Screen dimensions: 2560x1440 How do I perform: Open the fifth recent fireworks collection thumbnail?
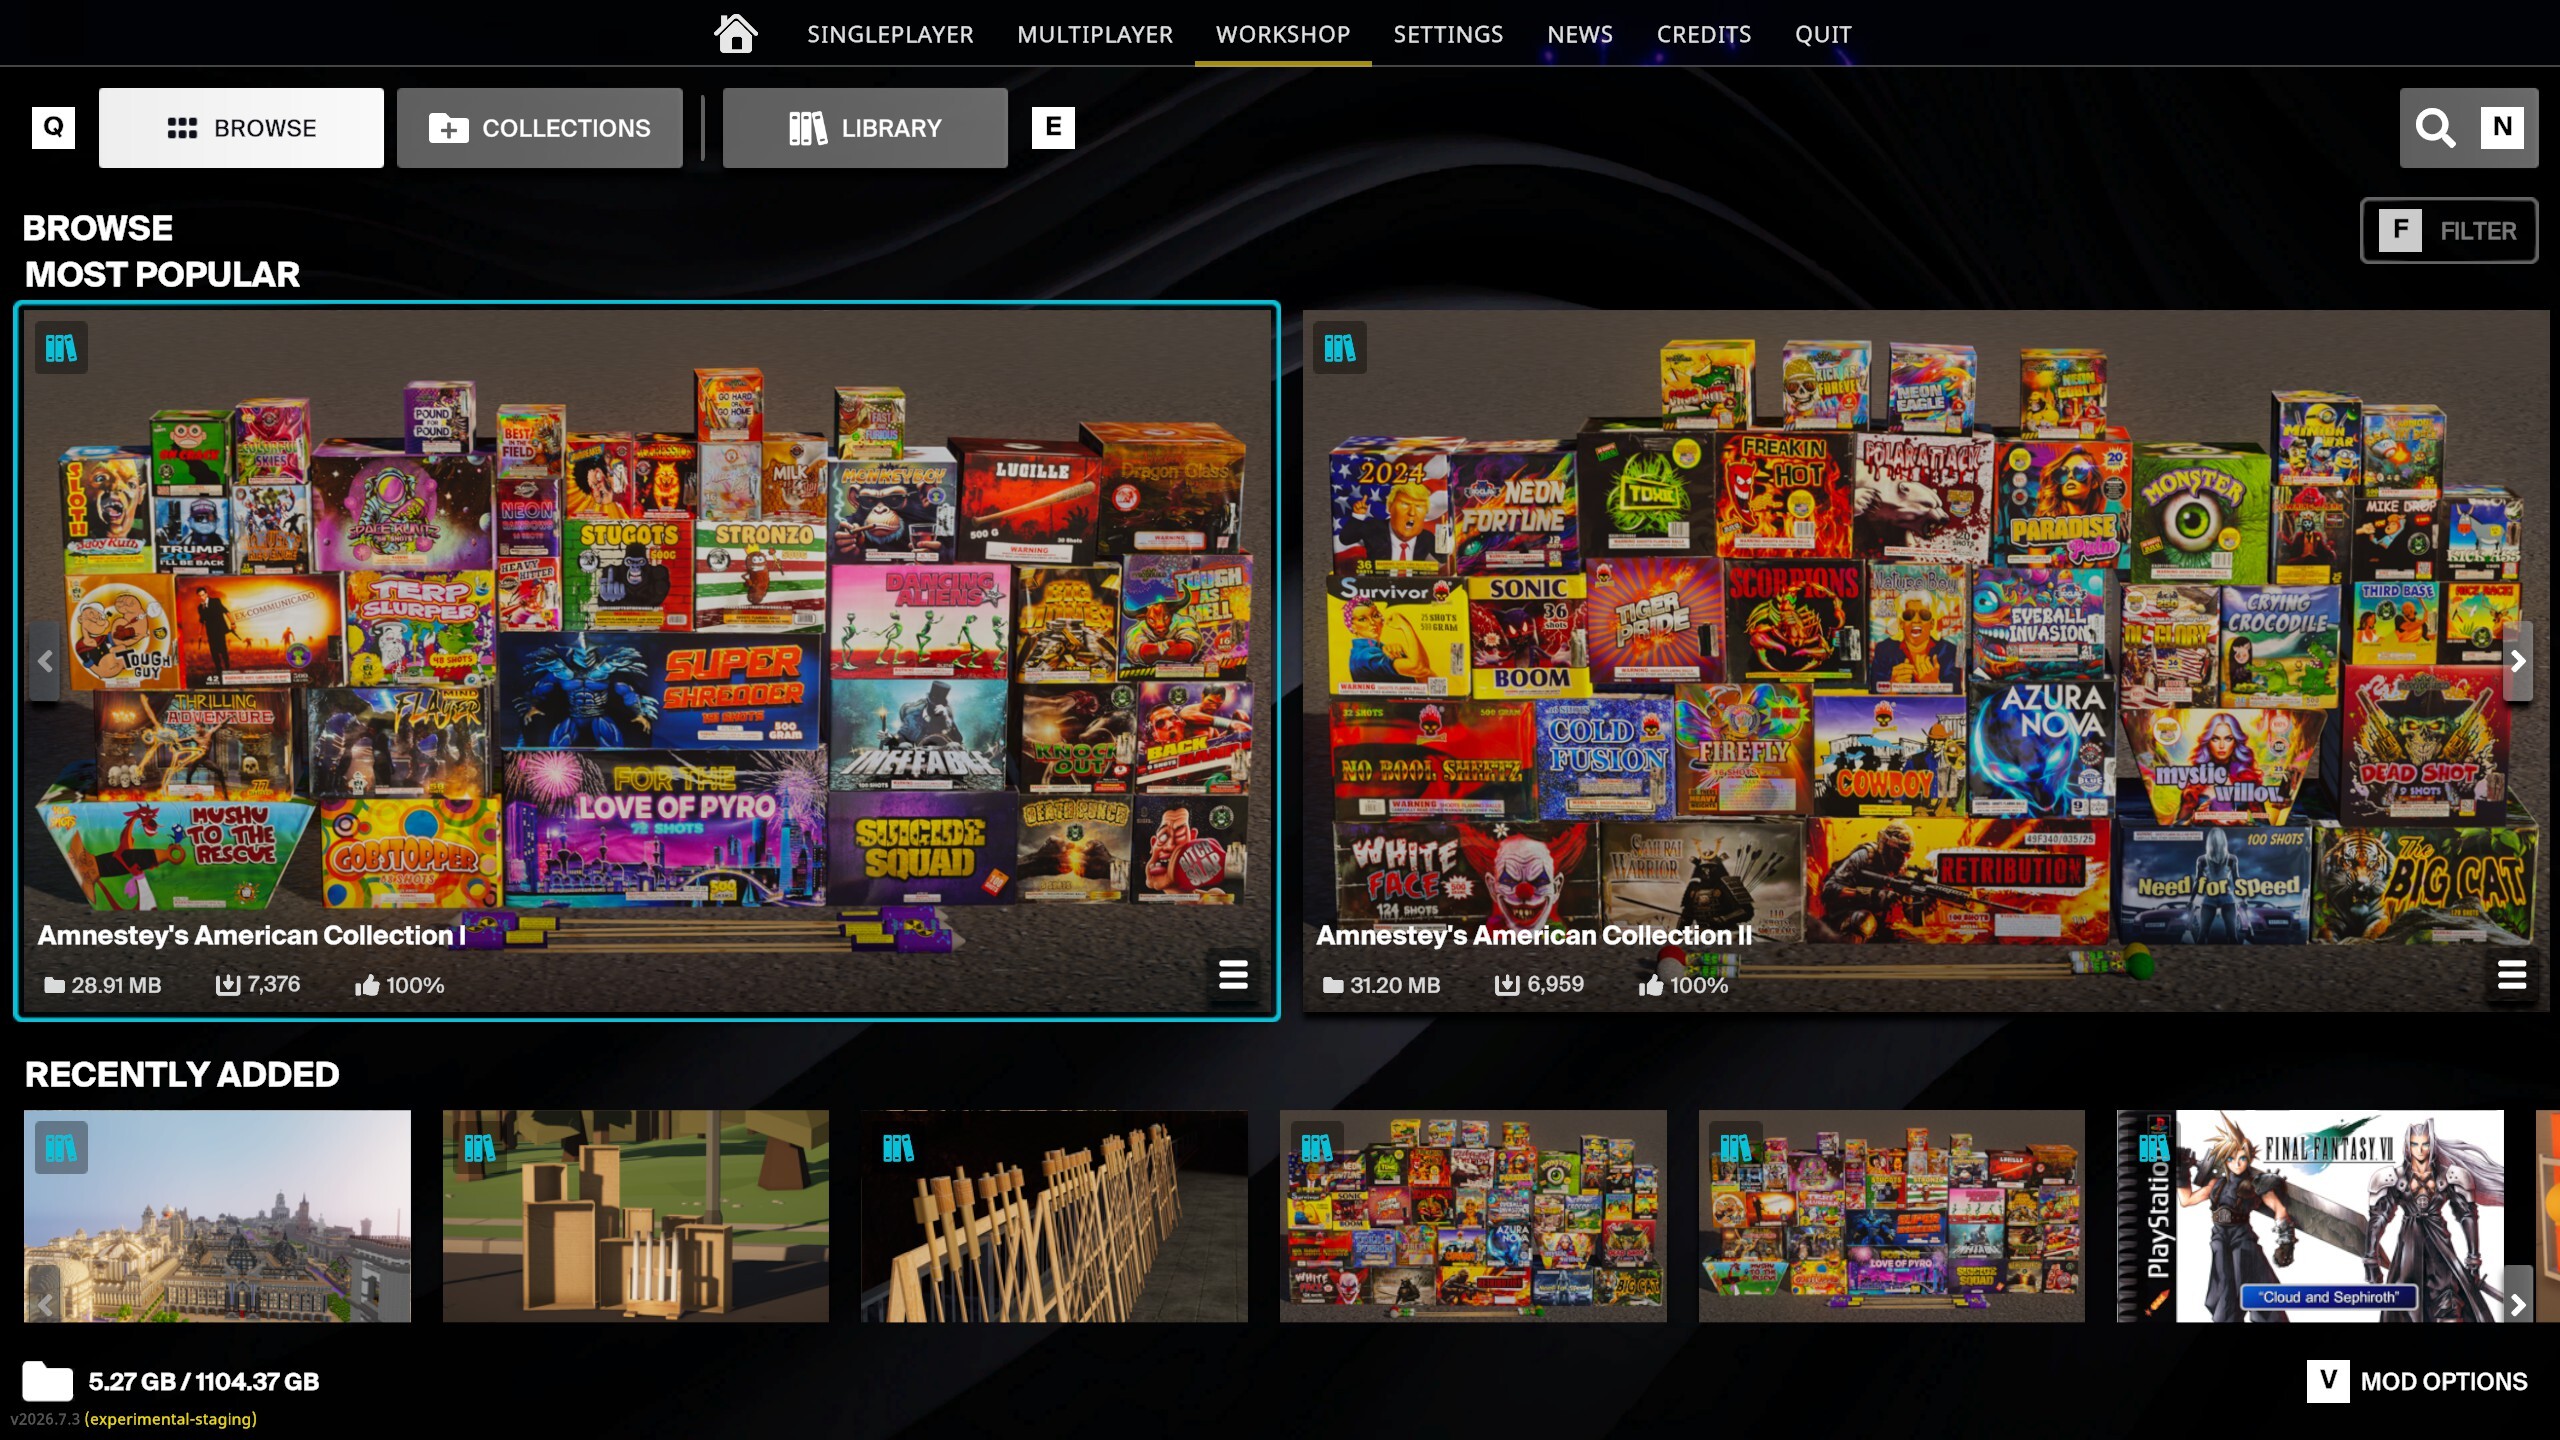tap(1892, 1216)
